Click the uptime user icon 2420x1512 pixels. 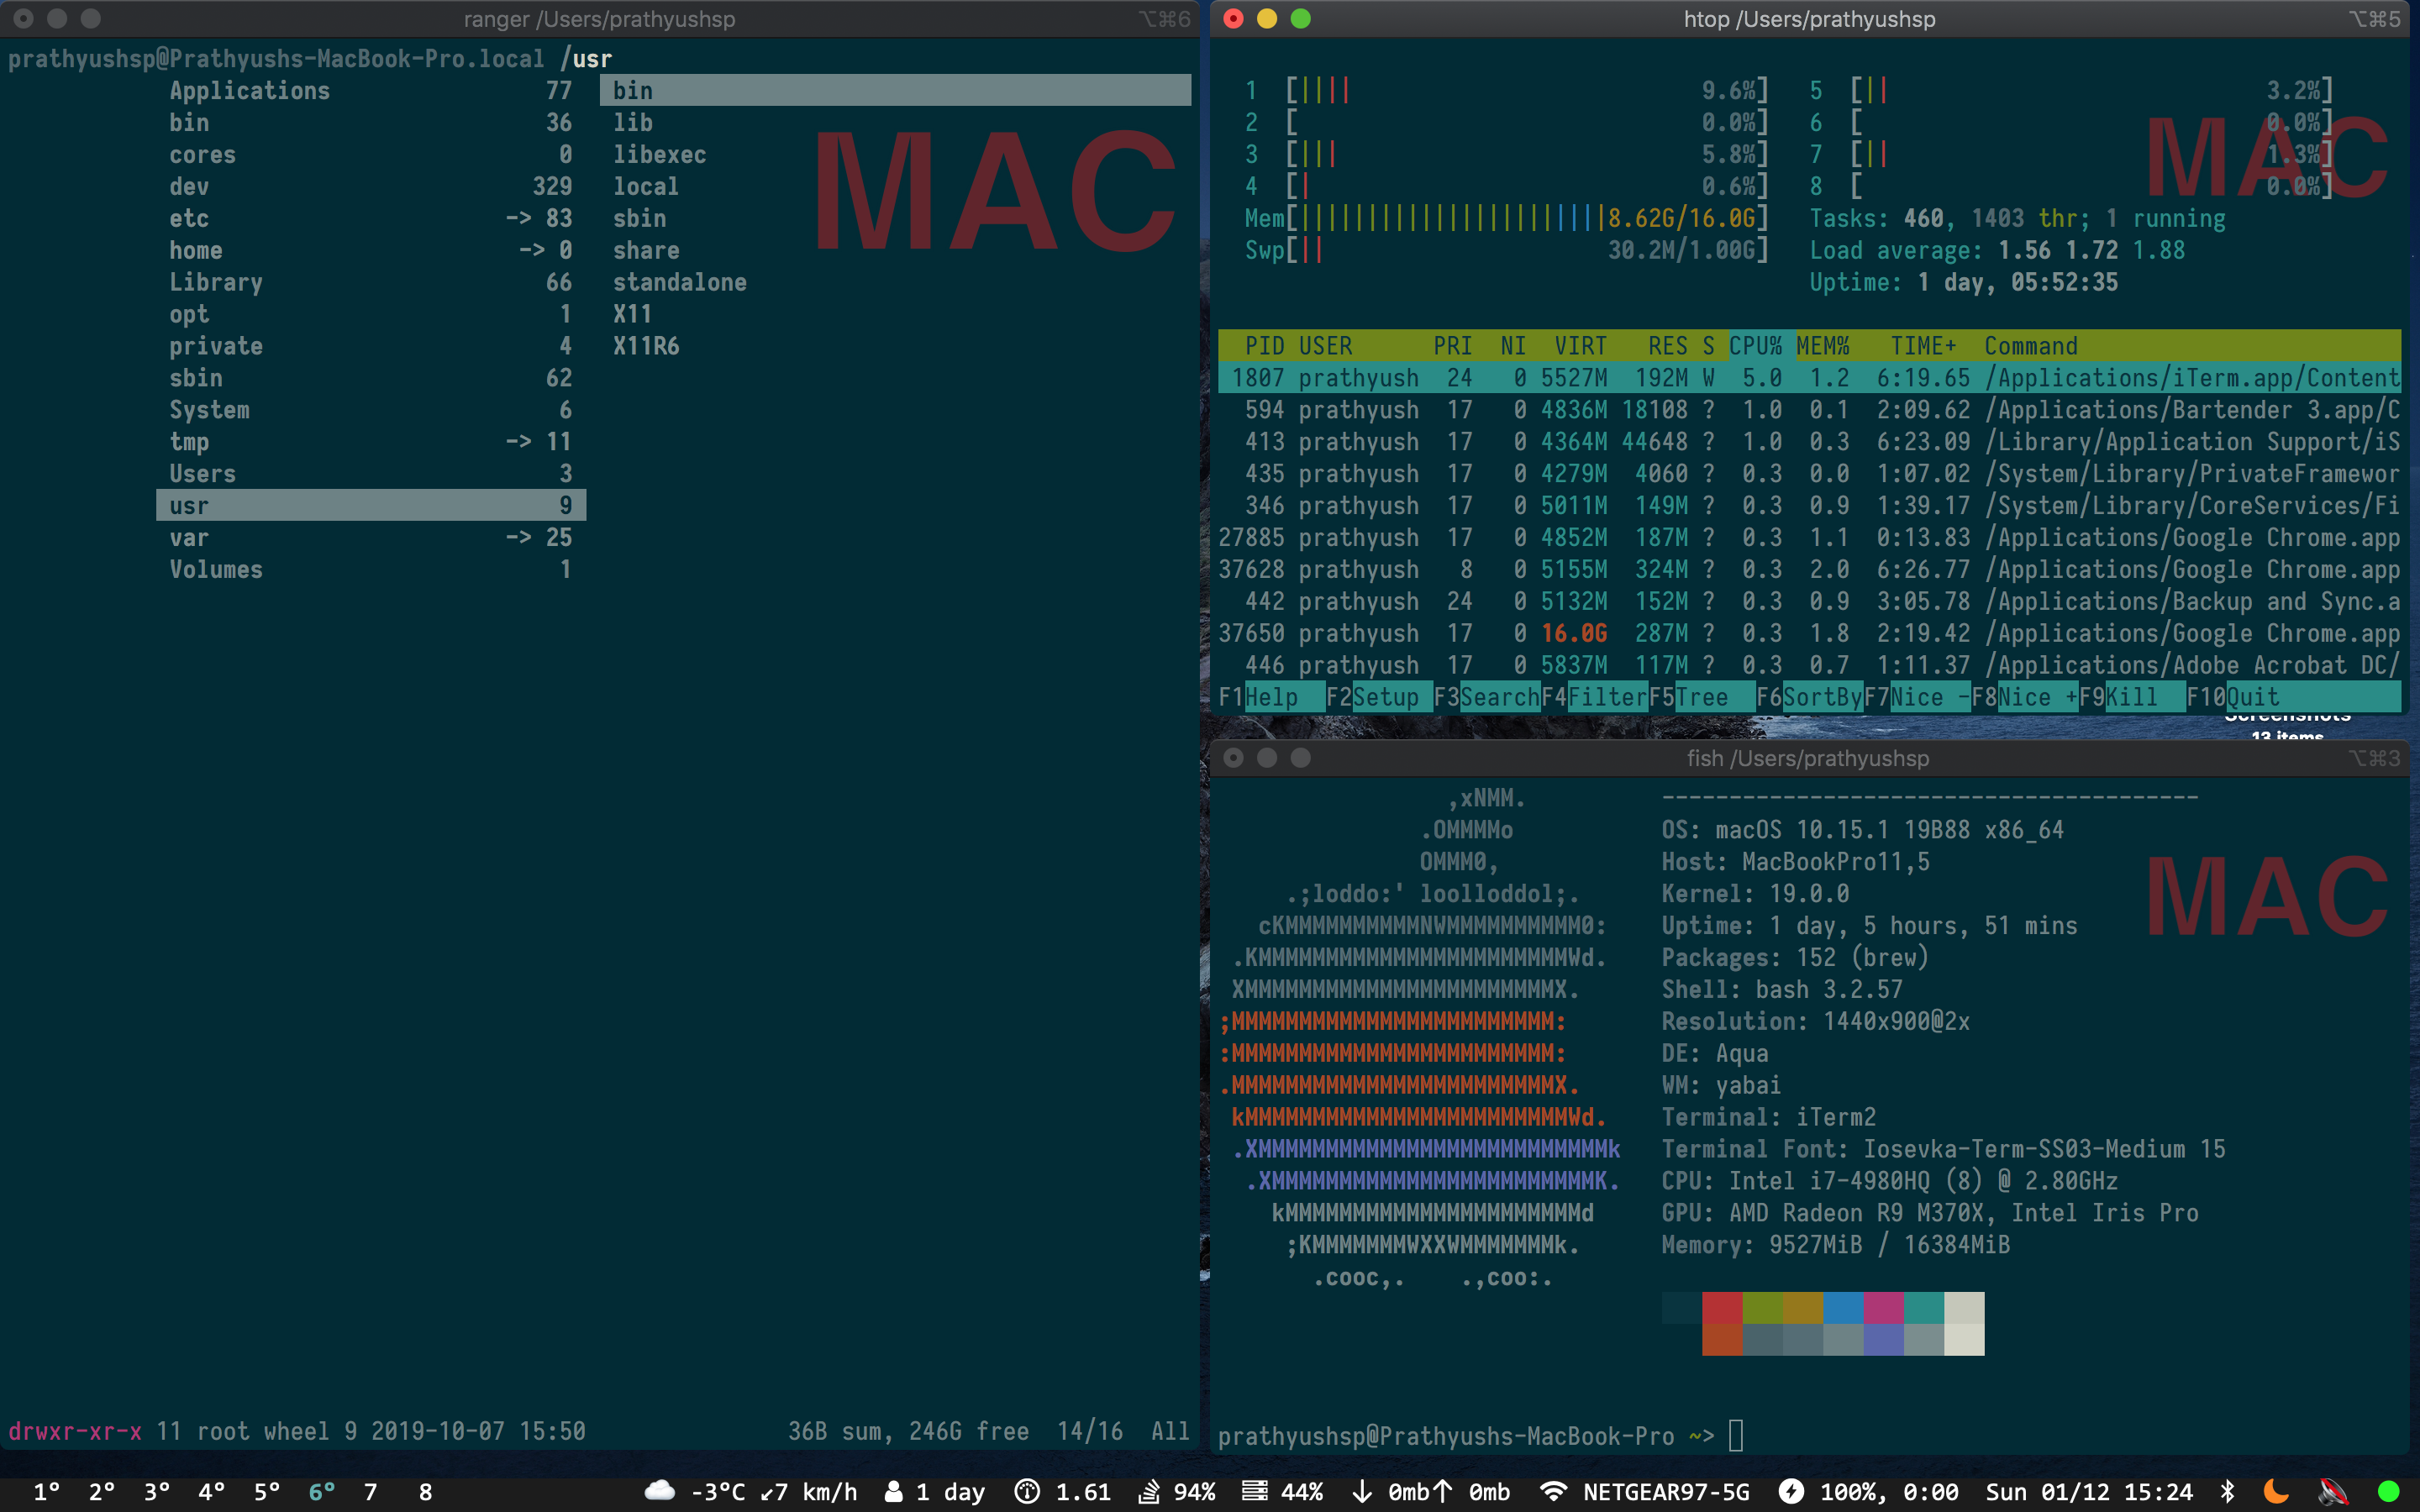894,1491
